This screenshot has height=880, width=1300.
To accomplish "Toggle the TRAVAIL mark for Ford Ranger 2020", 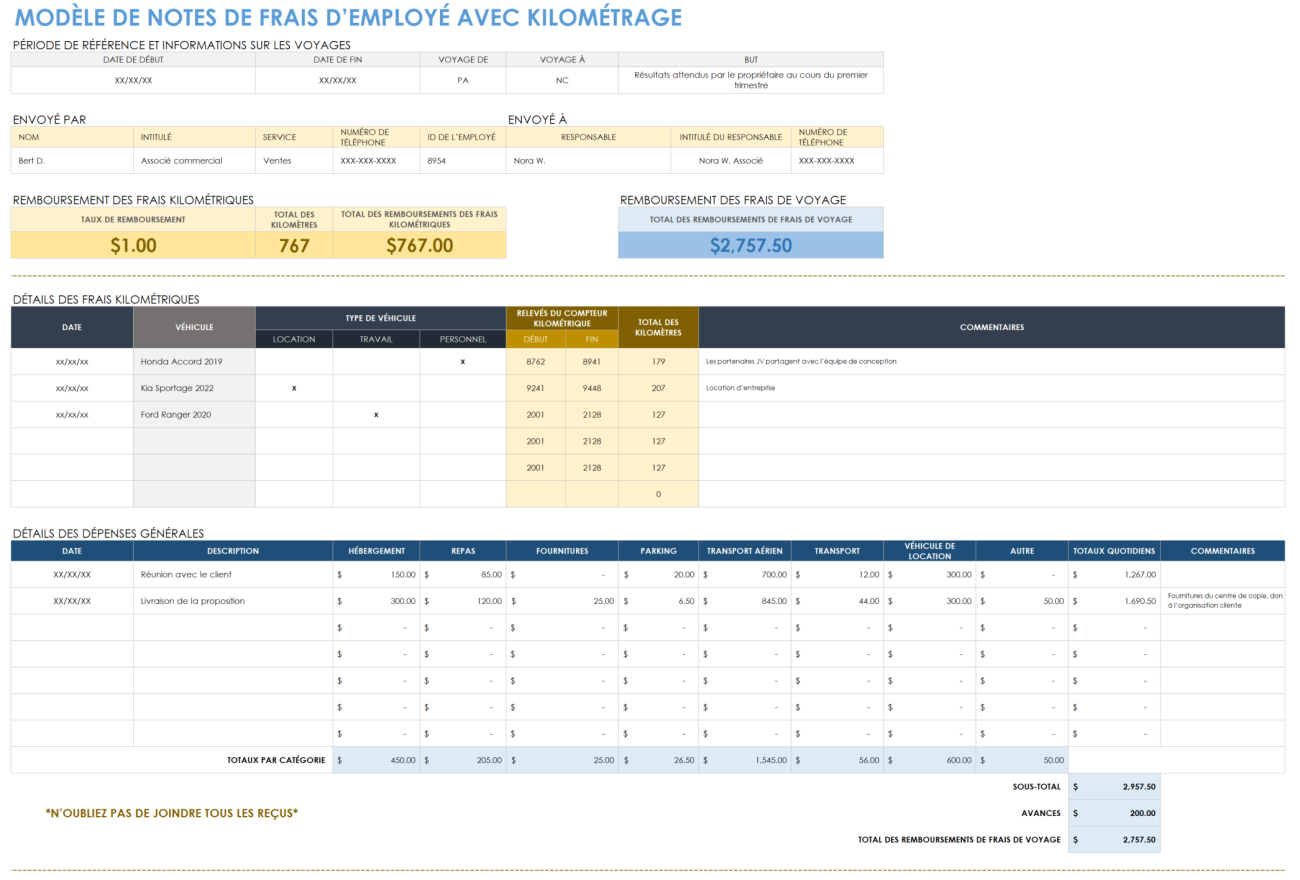I will click(x=376, y=414).
